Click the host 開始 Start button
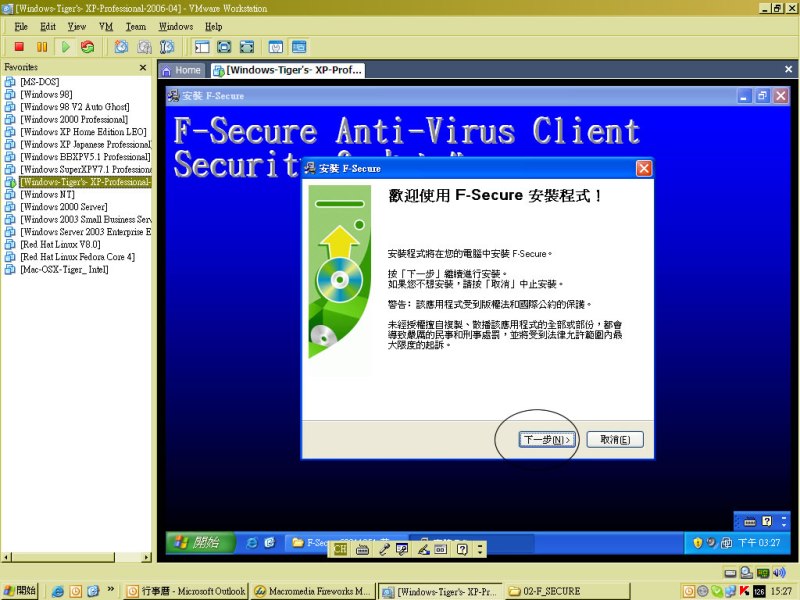 (19, 591)
